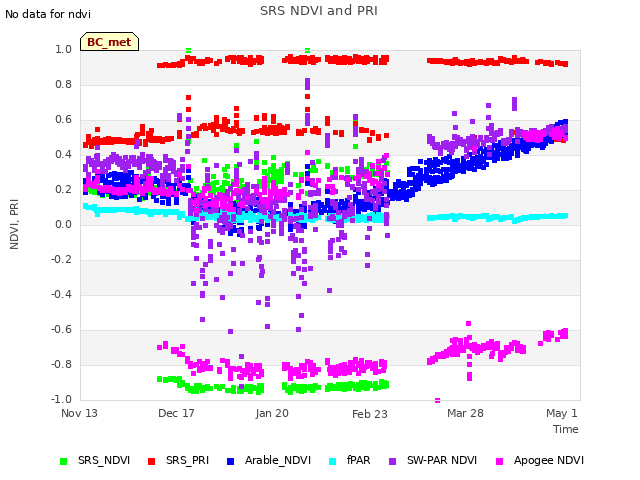Click the Jan 20 x-axis tick label
The height and width of the screenshot is (480, 640).
pos(272,413)
